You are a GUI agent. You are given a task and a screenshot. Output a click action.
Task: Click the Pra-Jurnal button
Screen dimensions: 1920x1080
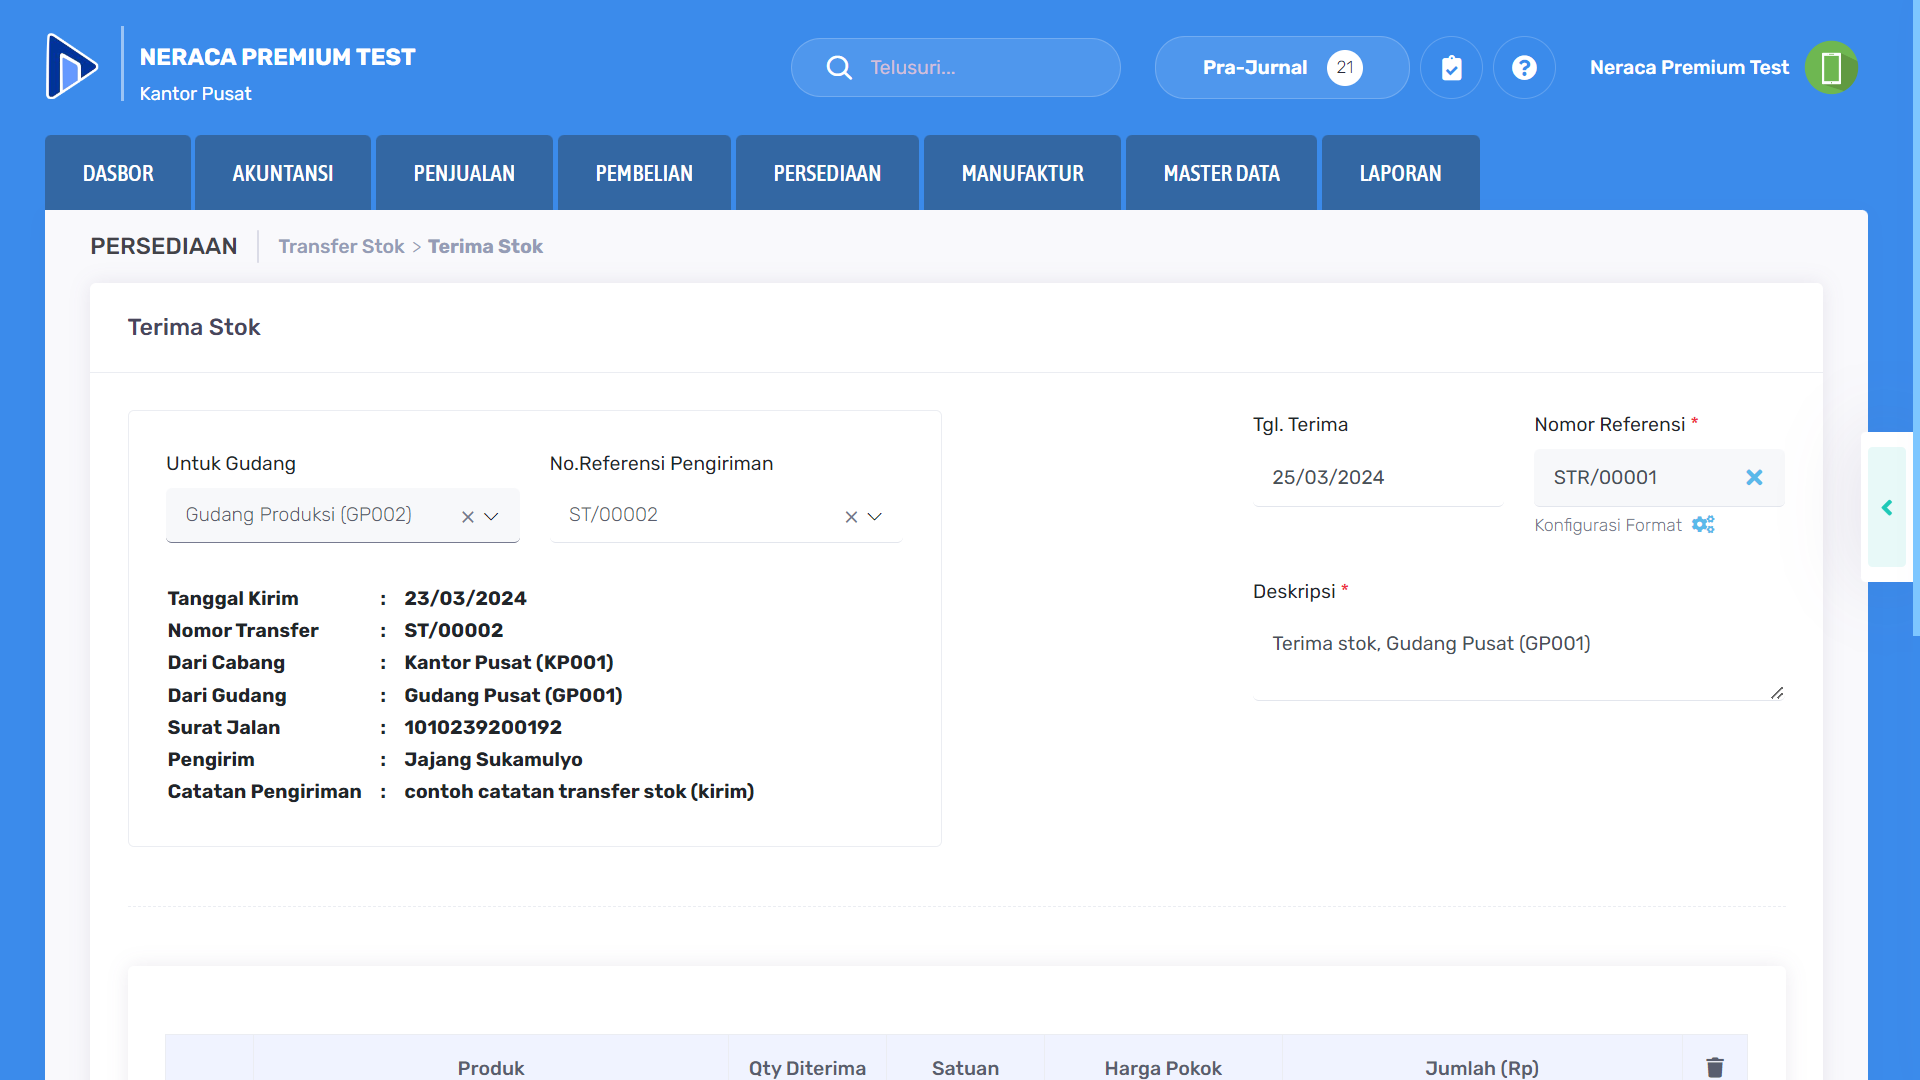pos(1282,68)
